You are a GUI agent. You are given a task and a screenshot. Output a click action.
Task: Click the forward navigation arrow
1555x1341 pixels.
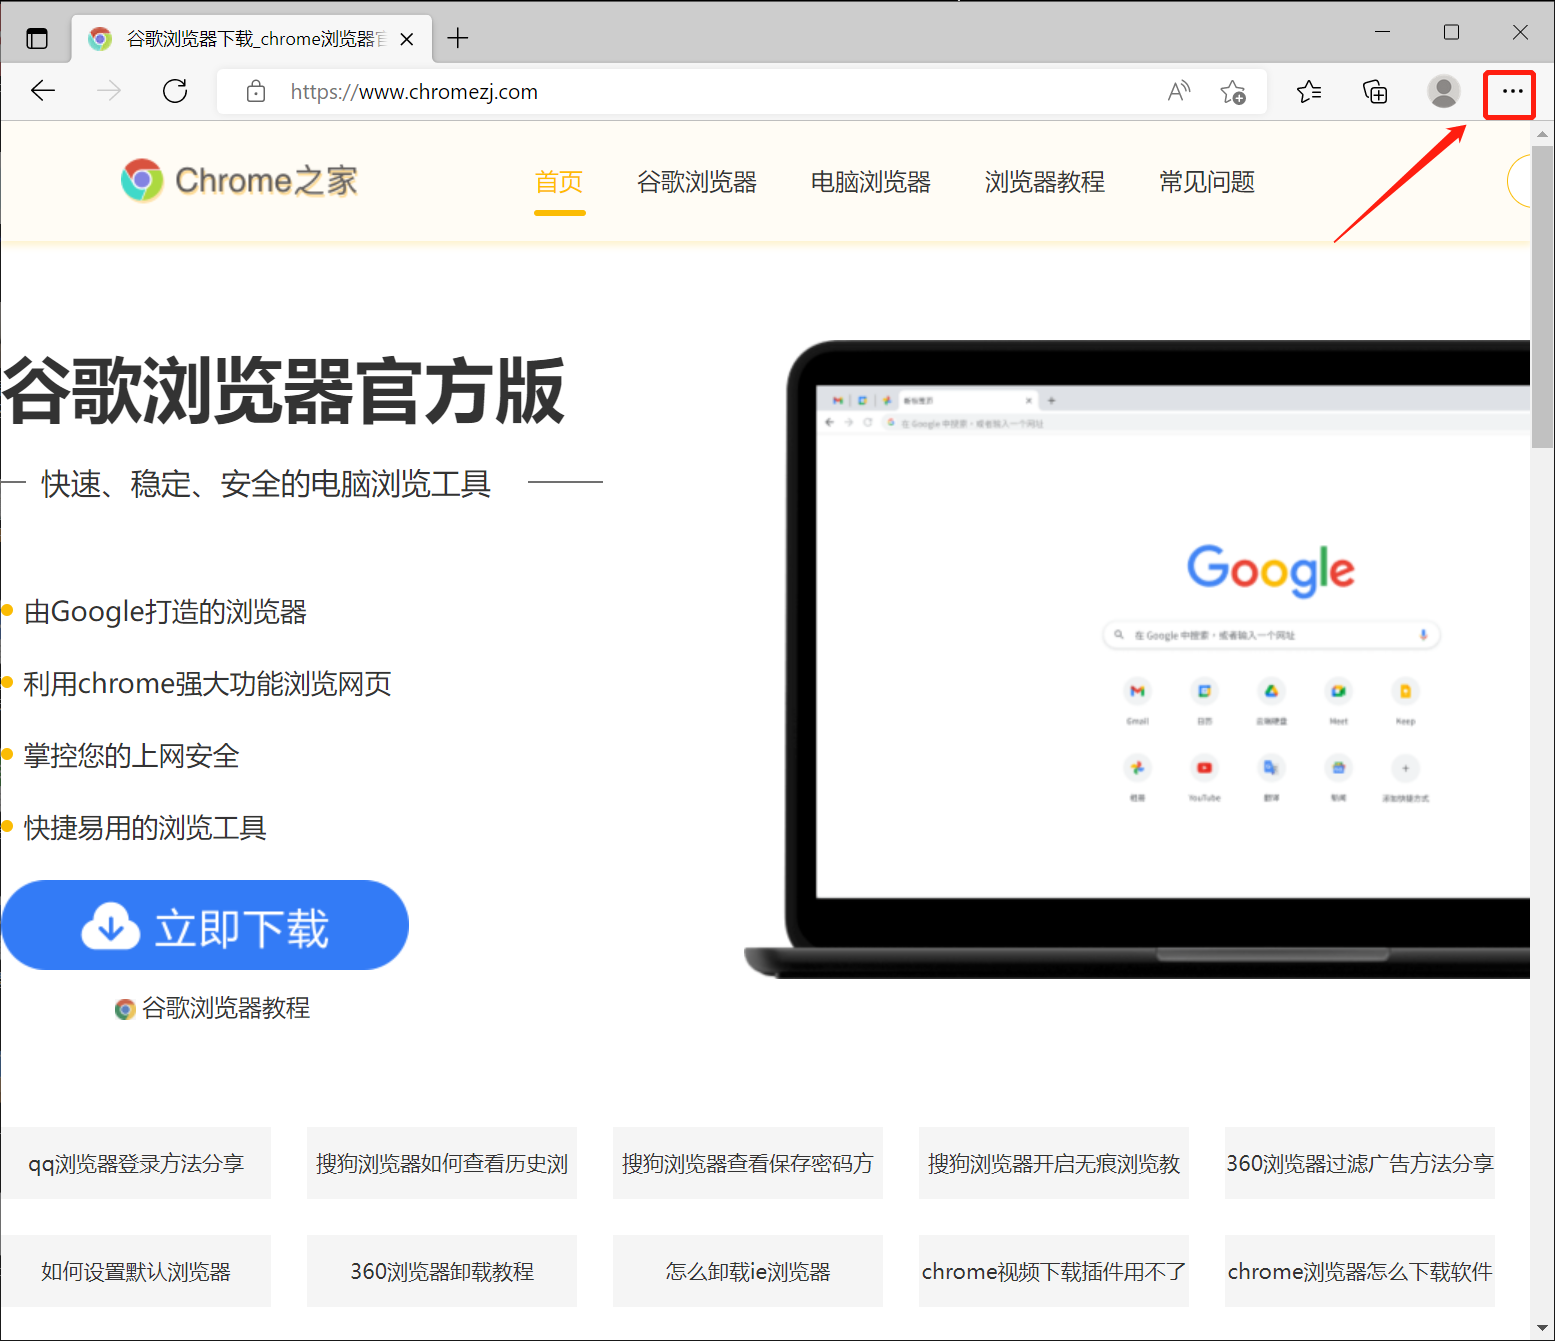pyautogui.click(x=108, y=91)
